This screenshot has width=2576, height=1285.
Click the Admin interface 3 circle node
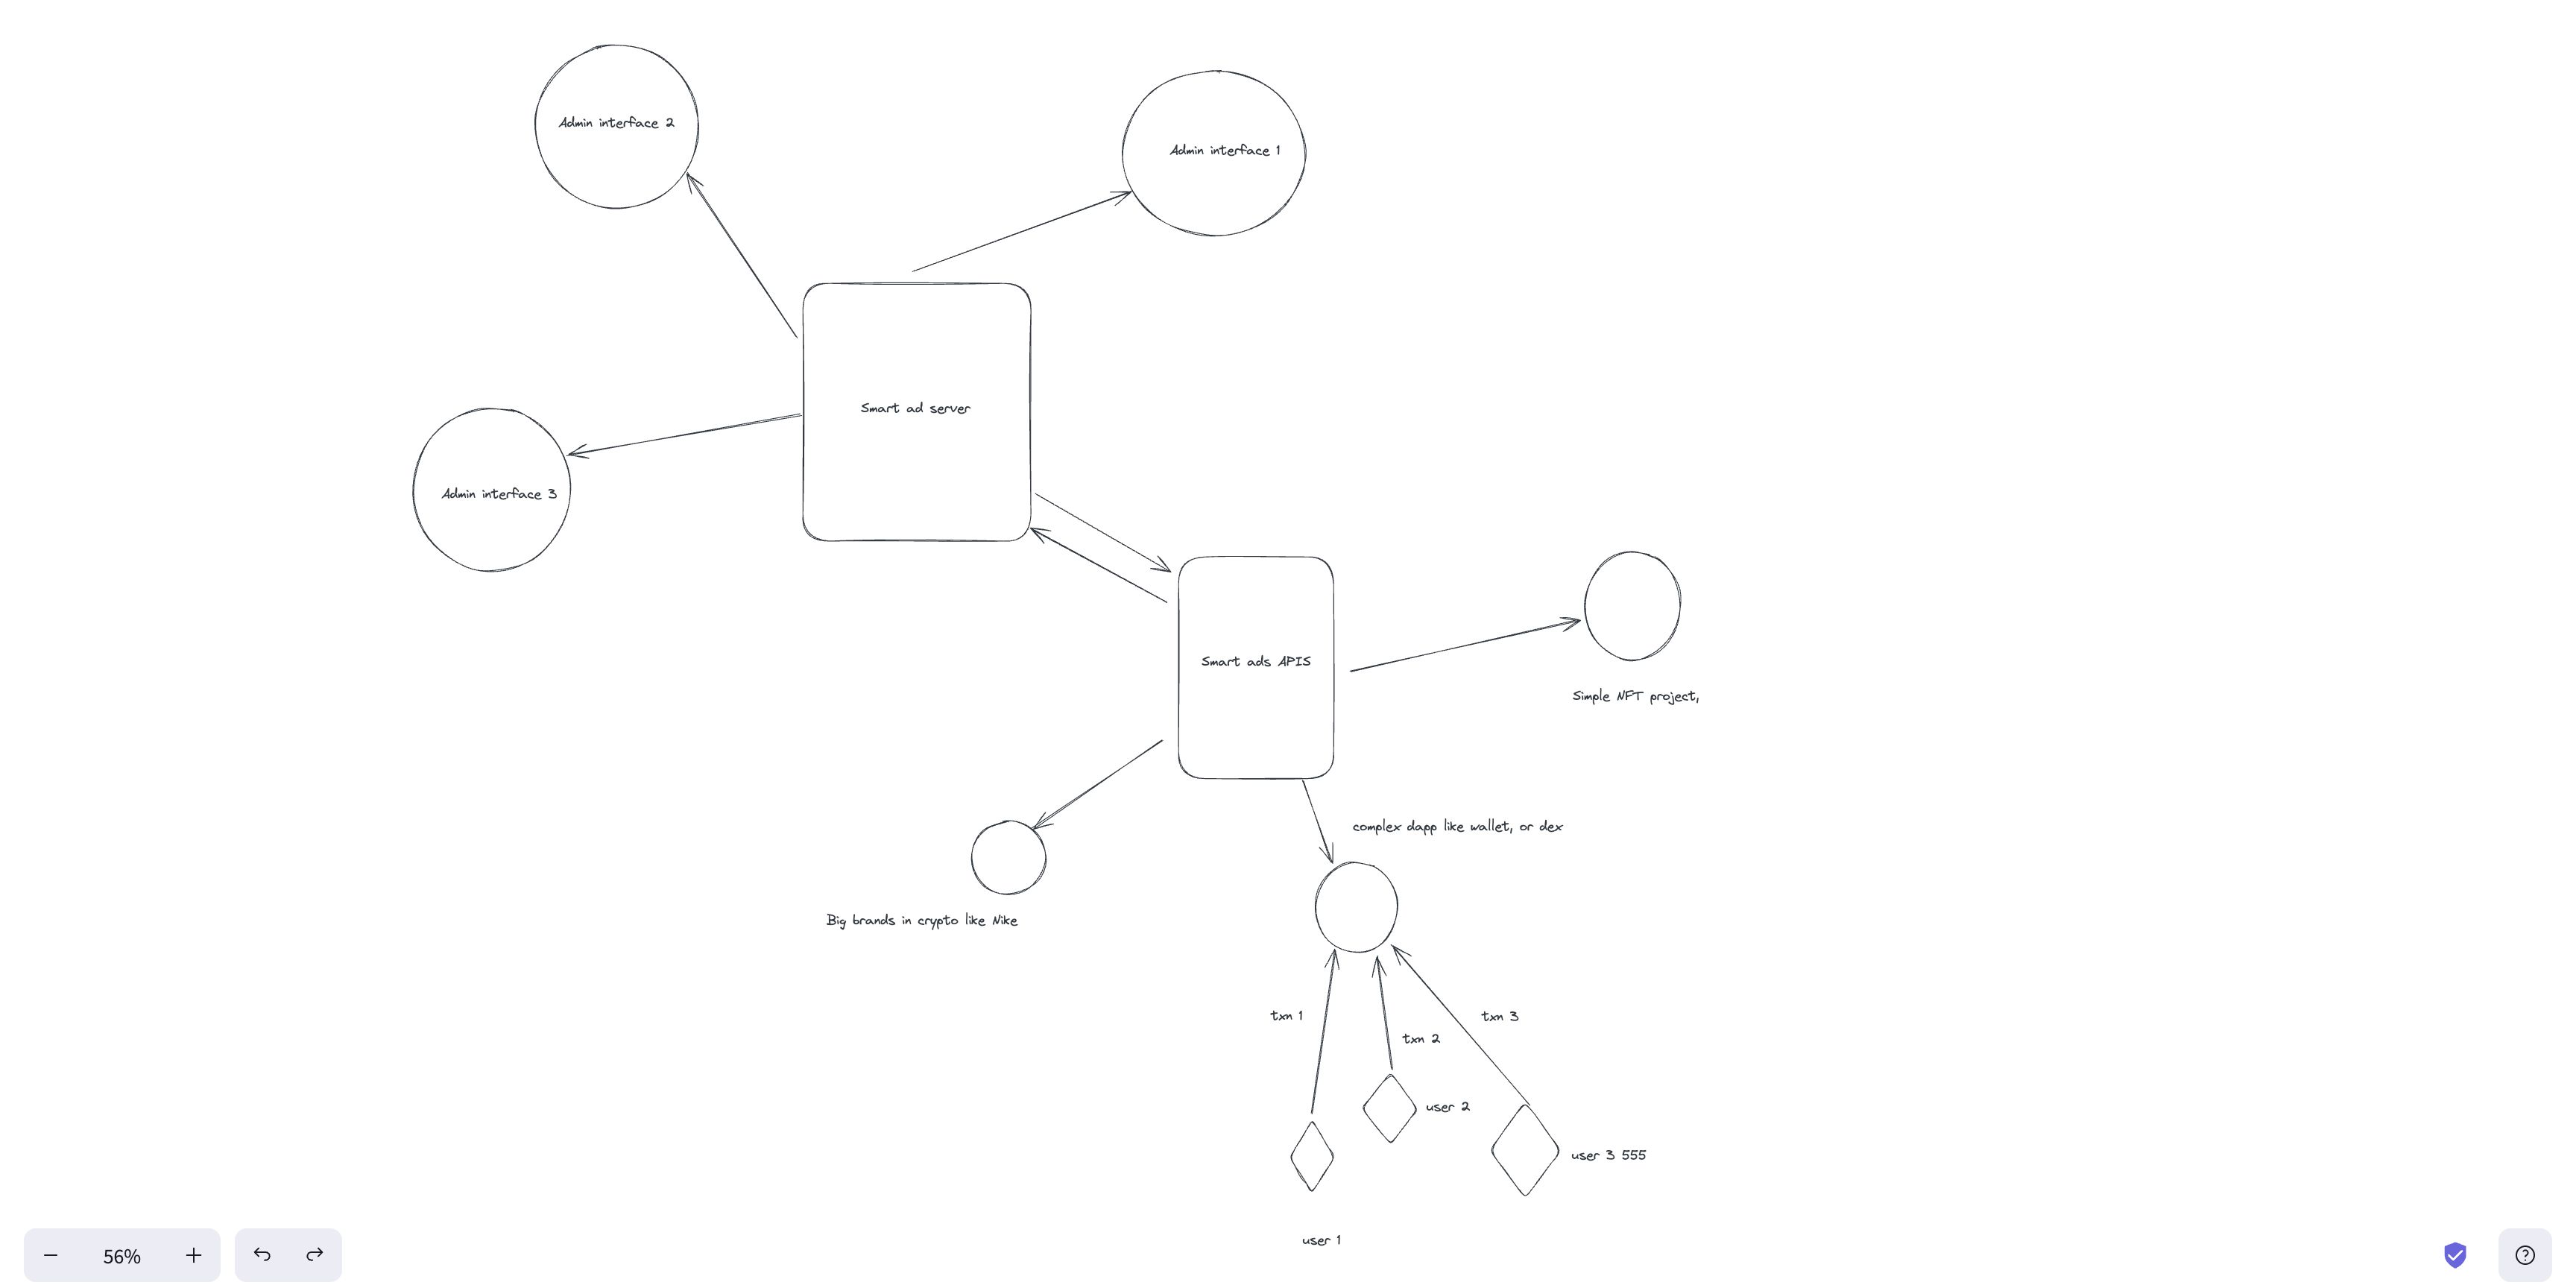click(x=494, y=493)
